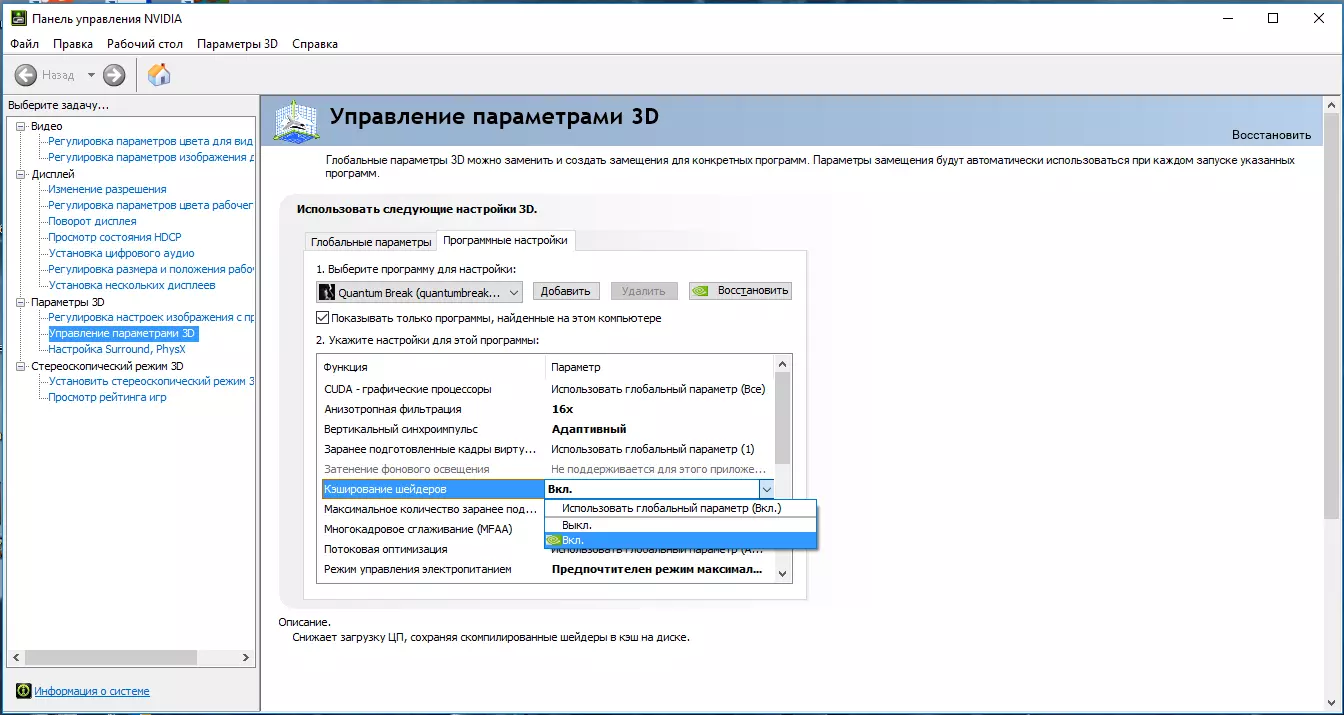This screenshot has width=1344, height=715.
Task: Open Поворот дисплея task
Action: (92, 221)
